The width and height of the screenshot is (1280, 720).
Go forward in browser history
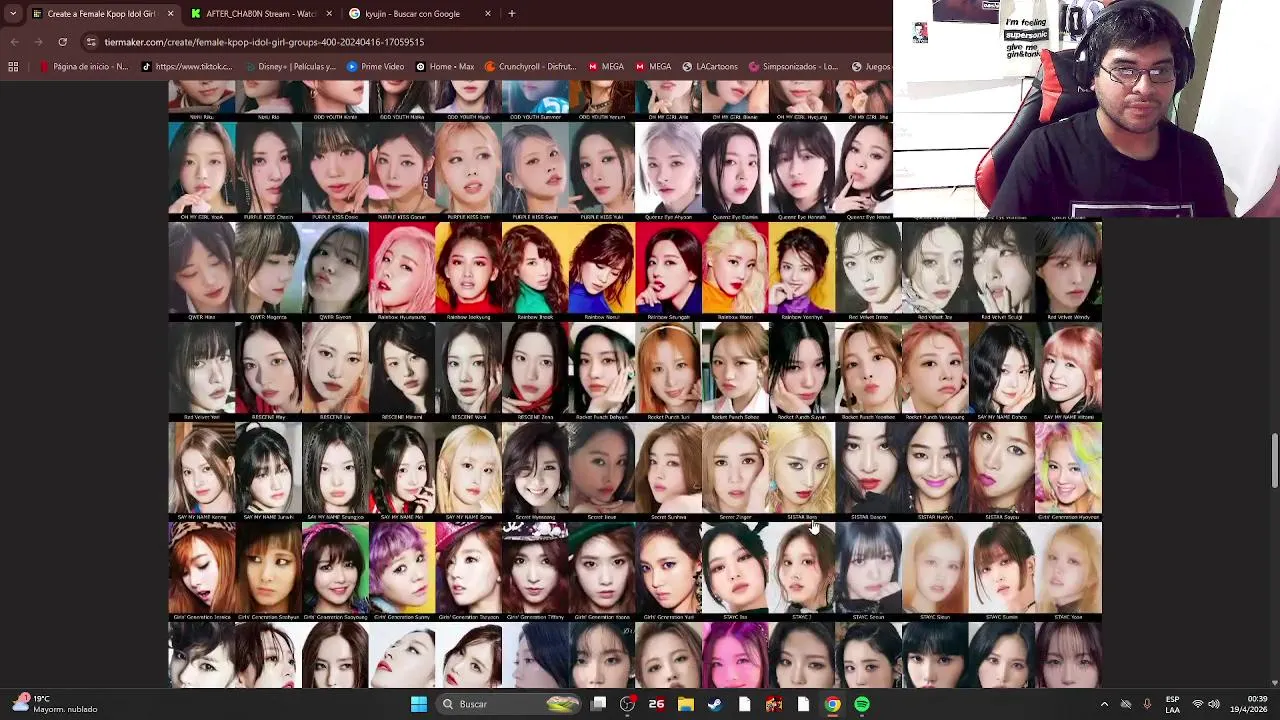pyautogui.click(x=38, y=42)
